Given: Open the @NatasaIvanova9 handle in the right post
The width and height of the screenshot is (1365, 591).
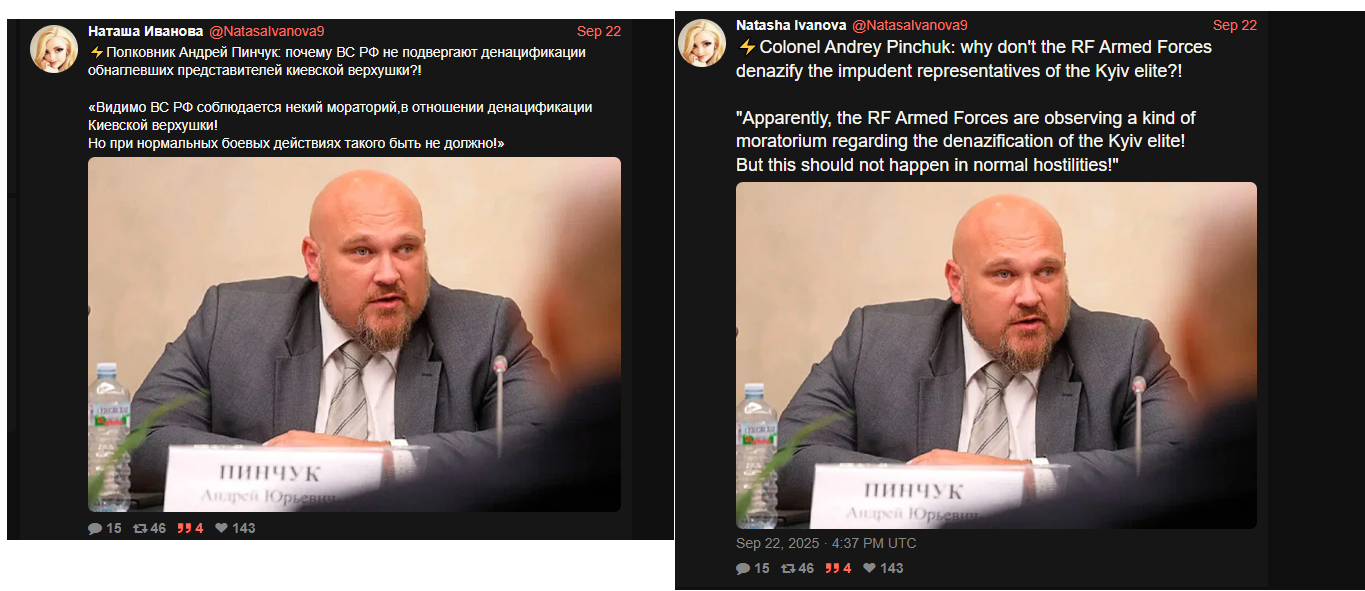Looking at the screenshot, I should click(x=909, y=25).
